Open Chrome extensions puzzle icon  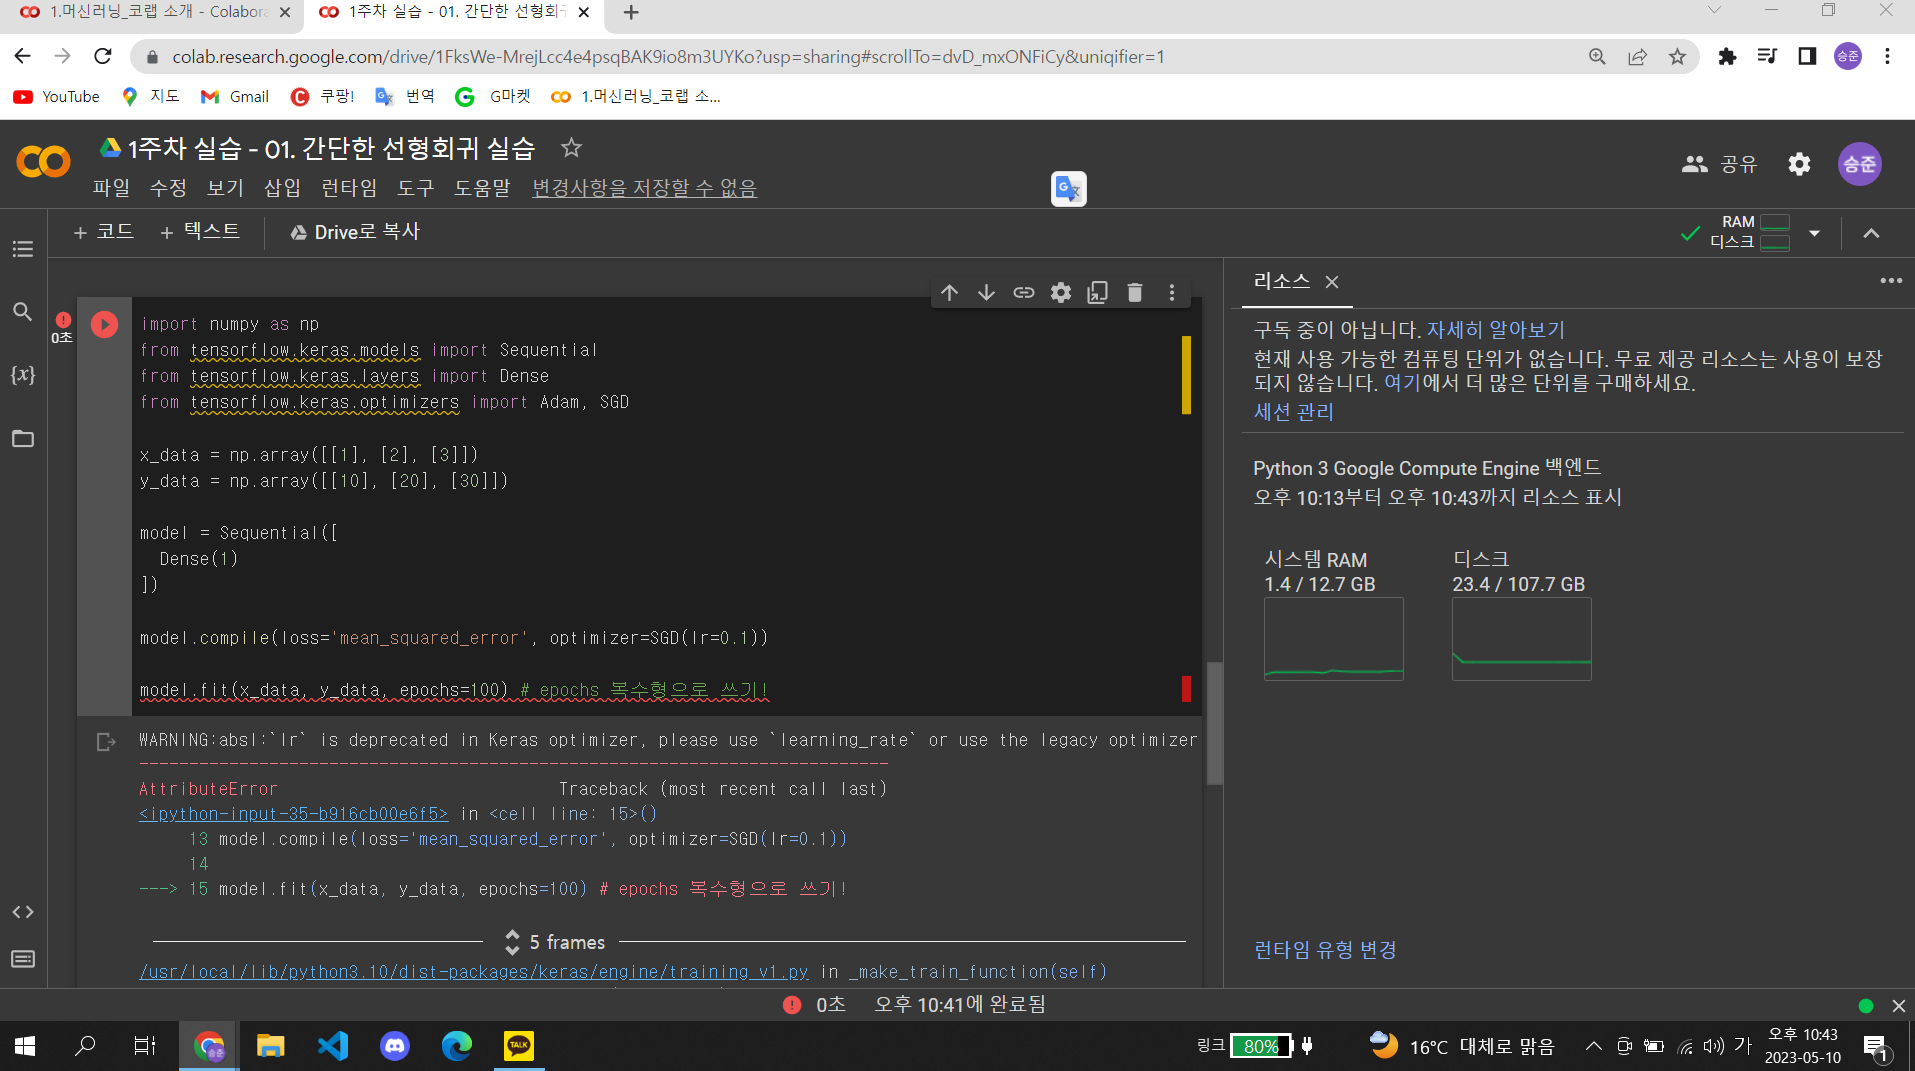point(1727,57)
